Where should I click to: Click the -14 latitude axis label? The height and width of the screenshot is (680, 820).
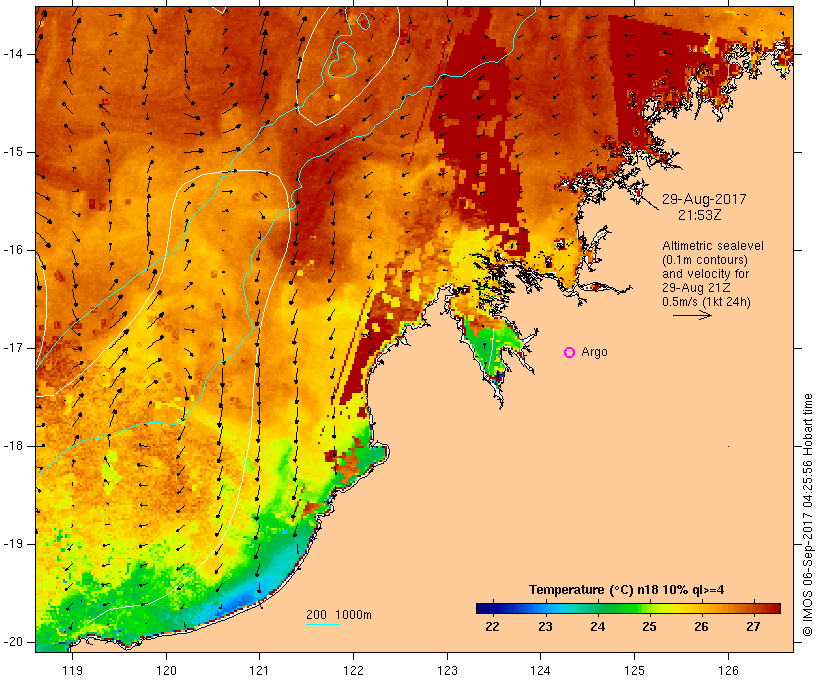pyautogui.click(x=13, y=54)
